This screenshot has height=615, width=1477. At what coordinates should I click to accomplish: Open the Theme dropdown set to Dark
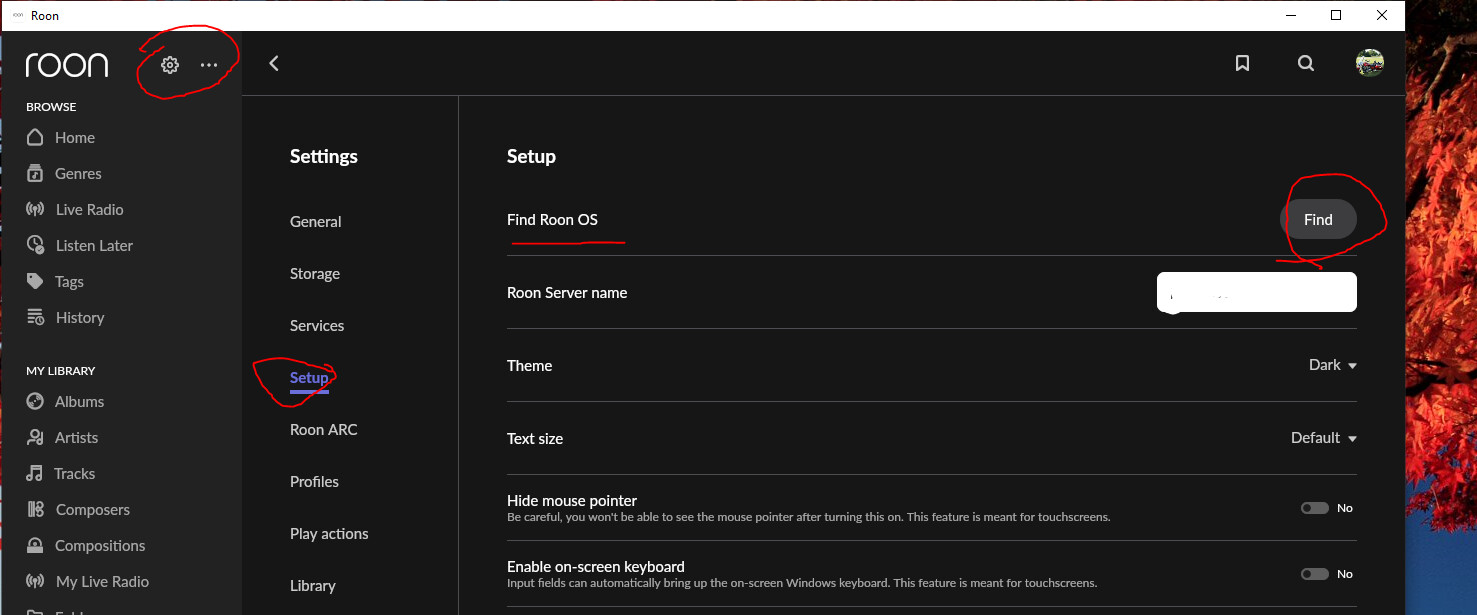point(1332,365)
